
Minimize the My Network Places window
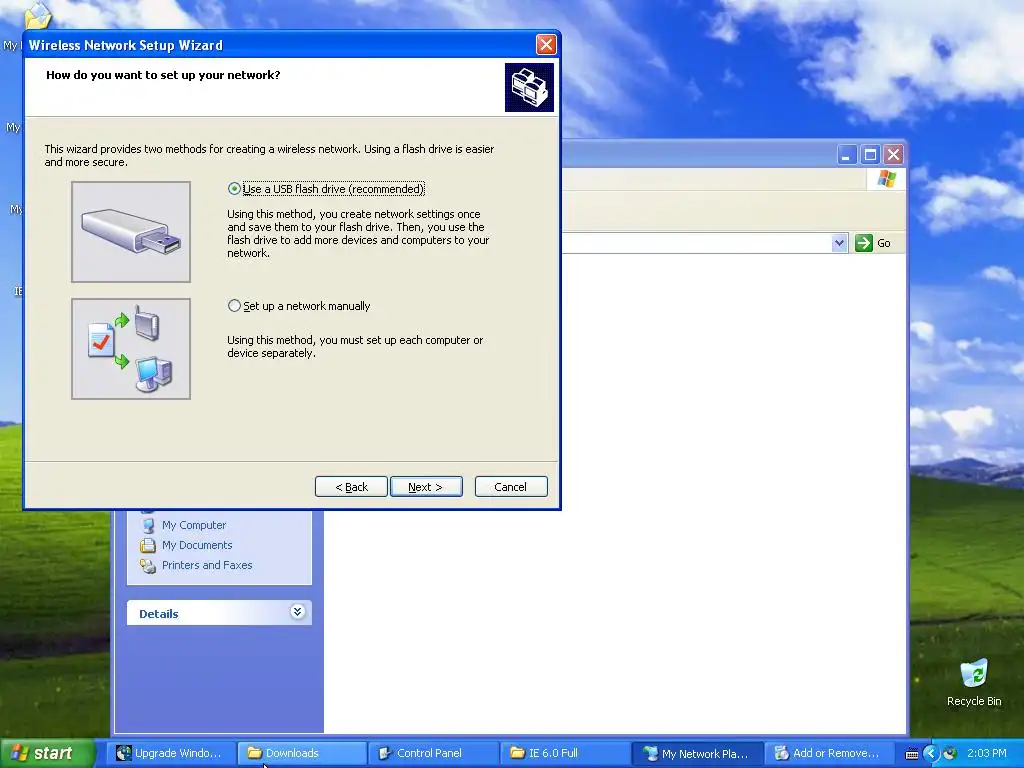(847, 155)
